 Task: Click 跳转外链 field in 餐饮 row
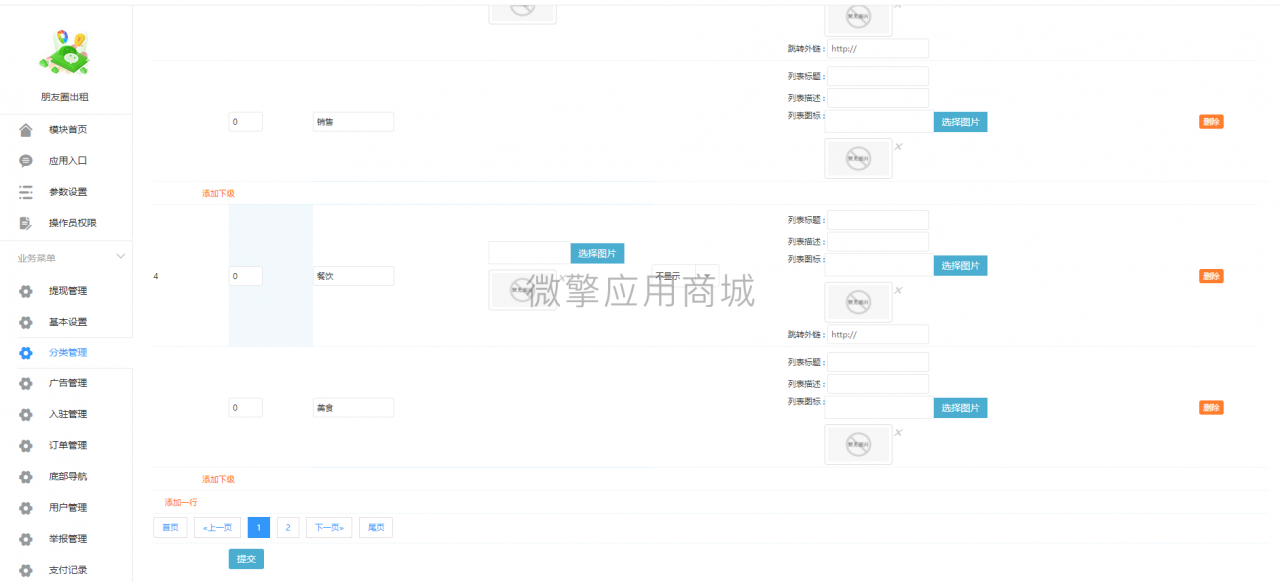[x=878, y=334]
